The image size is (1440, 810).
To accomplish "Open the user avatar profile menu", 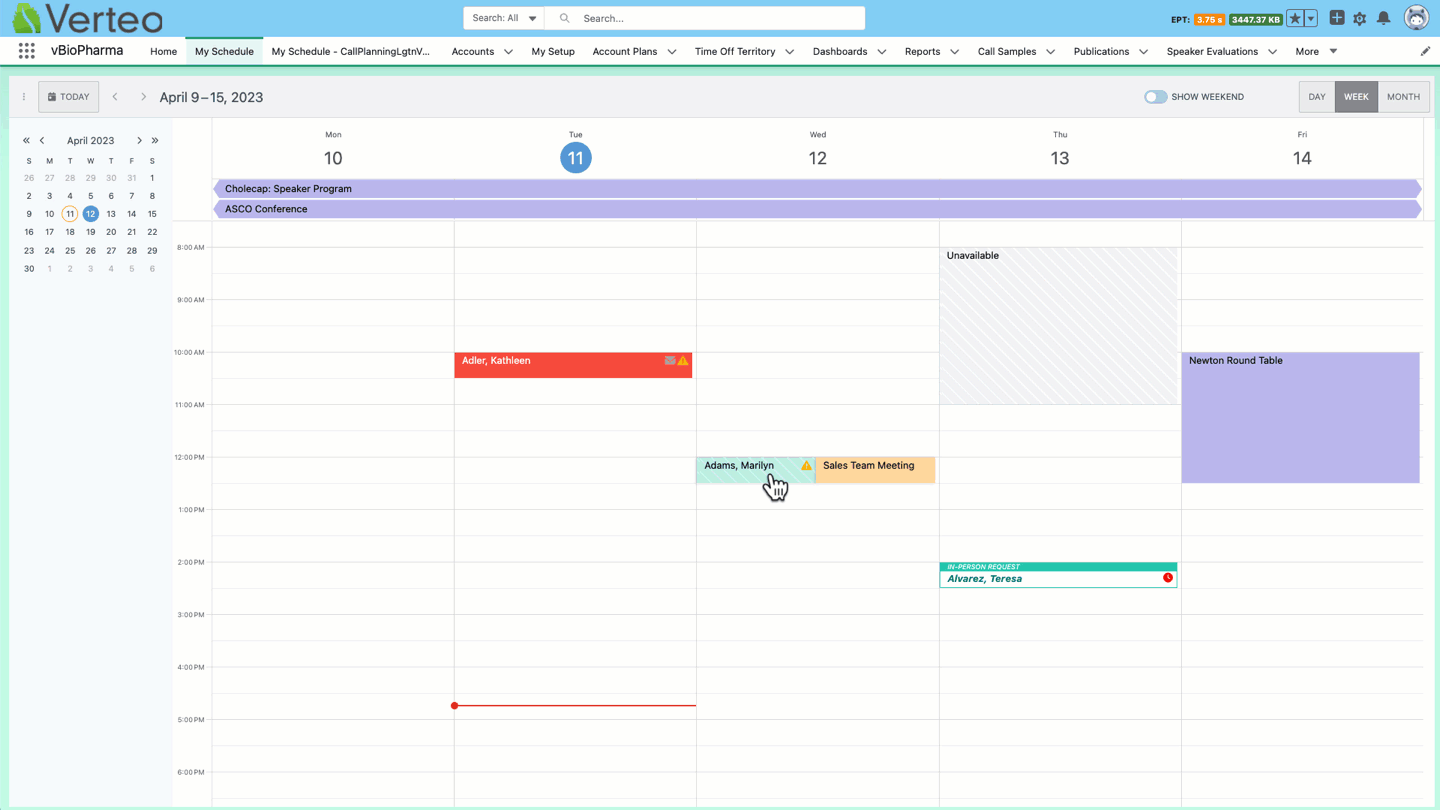I will point(1416,18).
